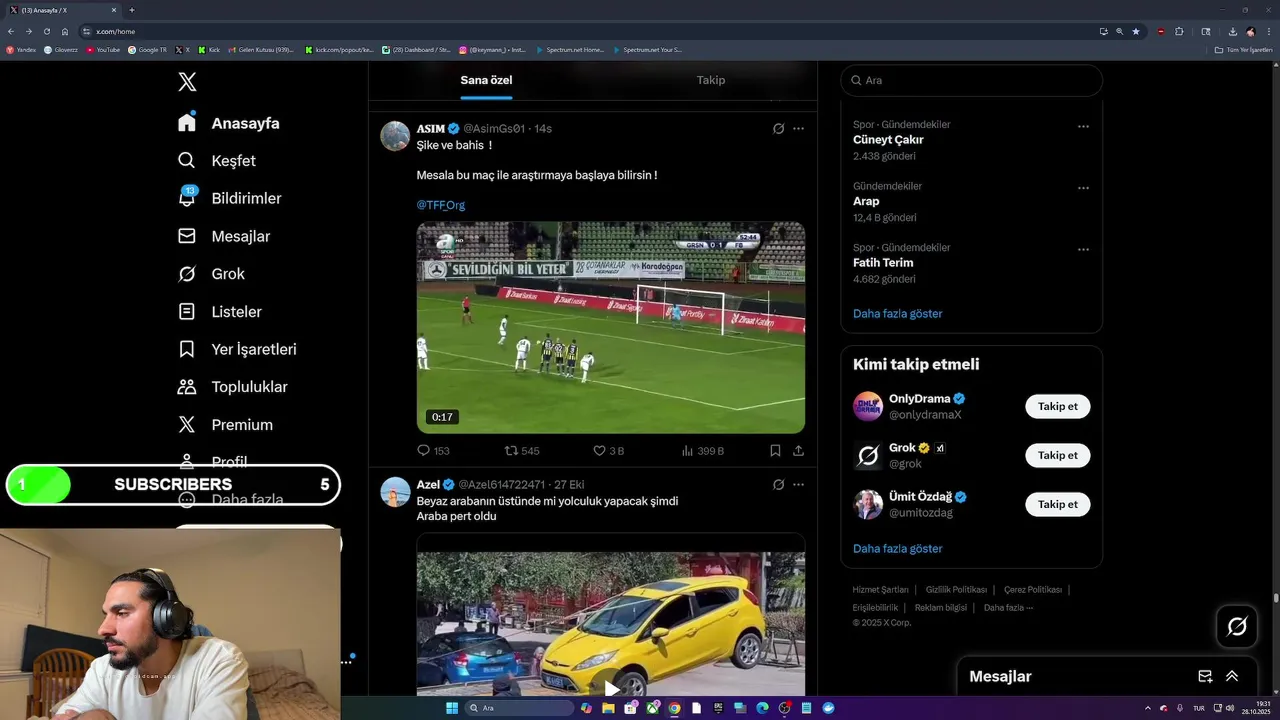Show more trends via Daha fazla göster

(898, 314)
